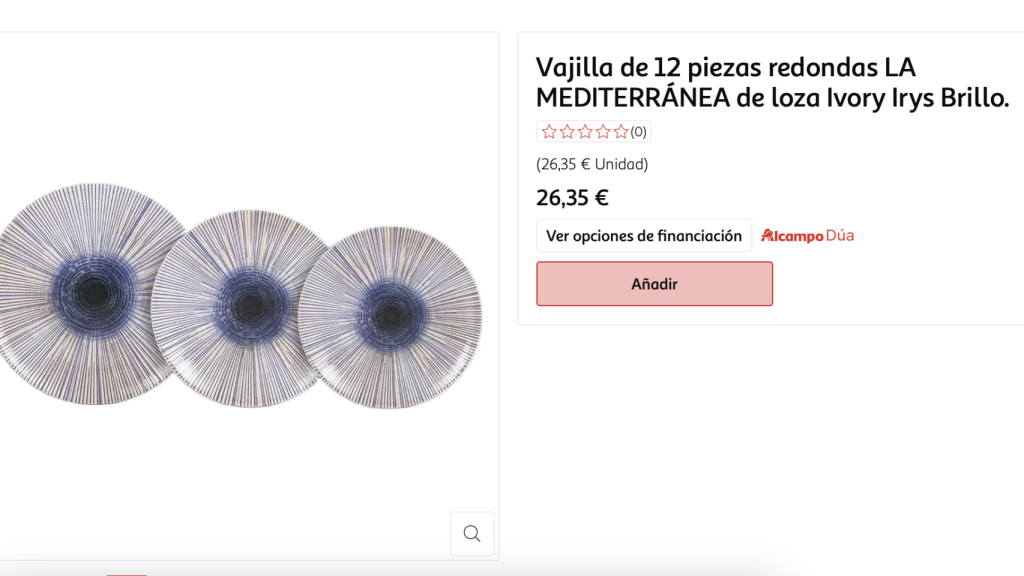Click the red Alcampo Dúa logo

click(806, 235)
